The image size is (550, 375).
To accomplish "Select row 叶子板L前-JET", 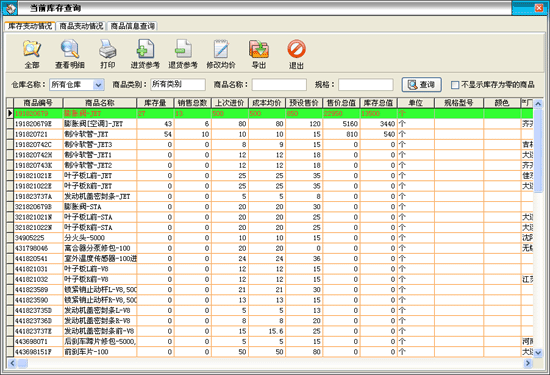I will pos(270,176).
